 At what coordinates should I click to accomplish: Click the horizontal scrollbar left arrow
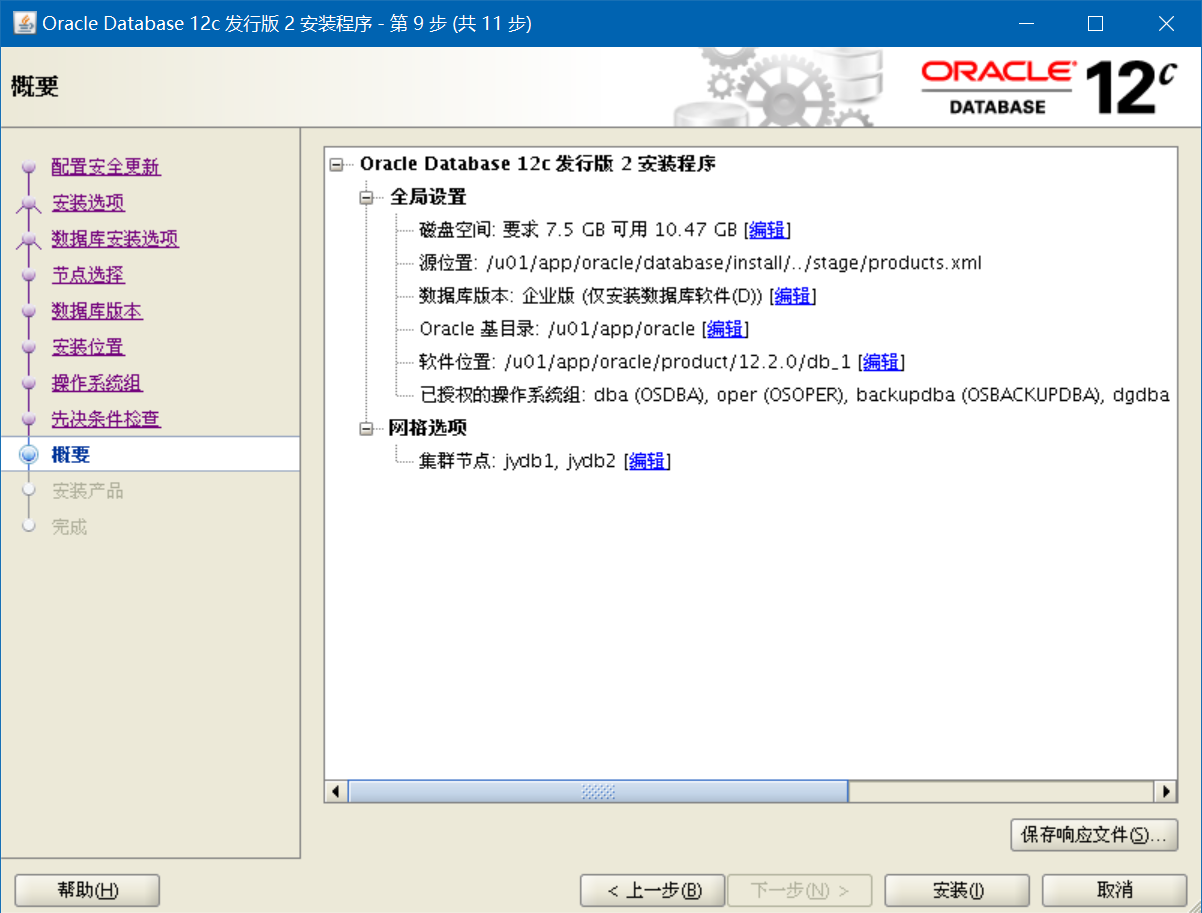[x=336, y=791]
